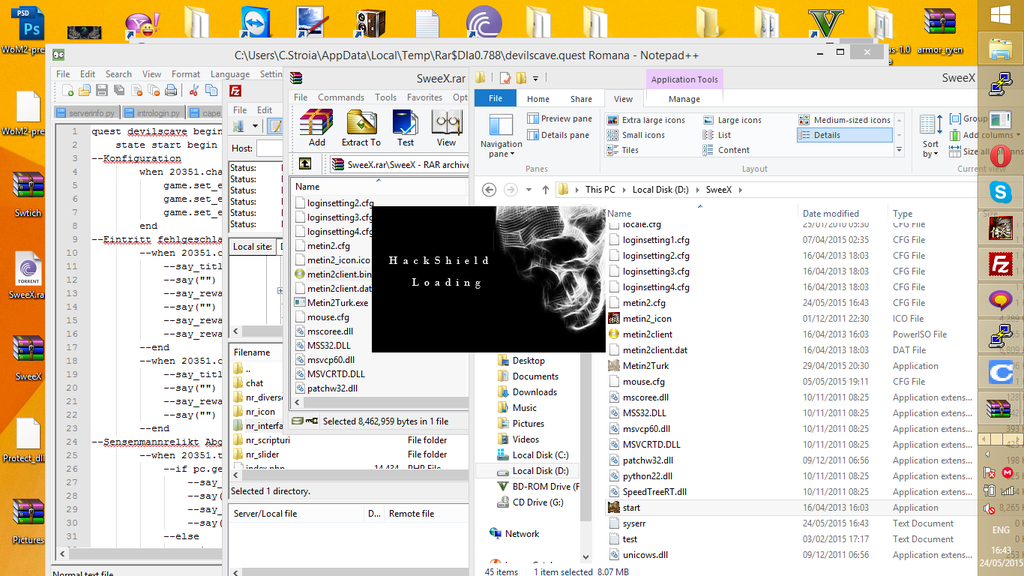Screen dimensions: 1024x576
Task: Click the View icon in WinRAR toolbar
Action: (x=447, y=128)
